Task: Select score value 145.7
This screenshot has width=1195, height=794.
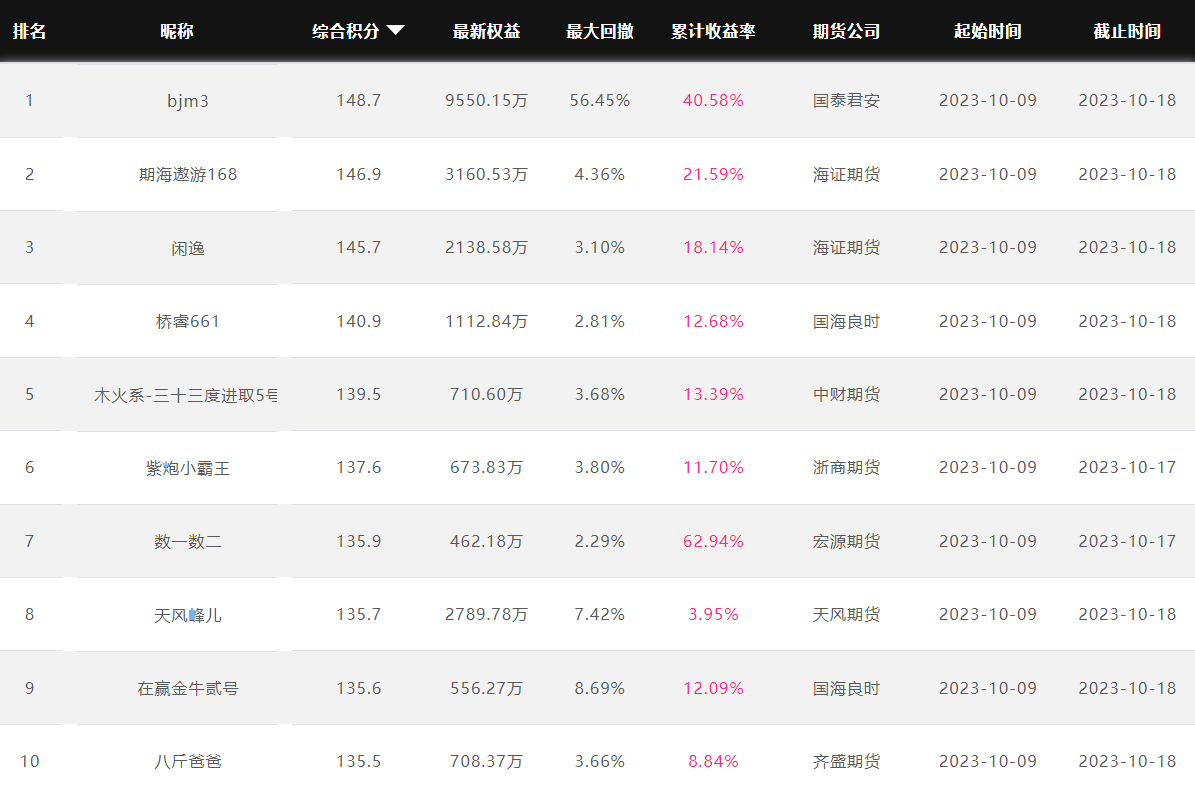Action: pyautogui.click(x=358, y=248)
